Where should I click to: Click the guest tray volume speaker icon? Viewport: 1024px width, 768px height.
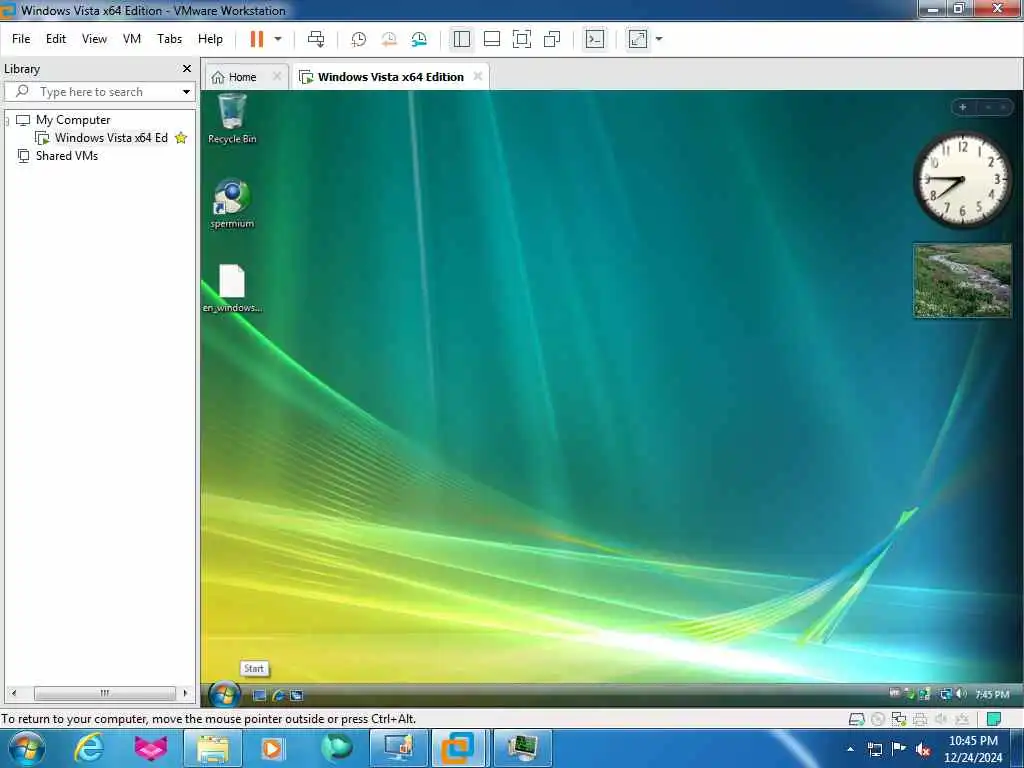(x=961, y=694)
